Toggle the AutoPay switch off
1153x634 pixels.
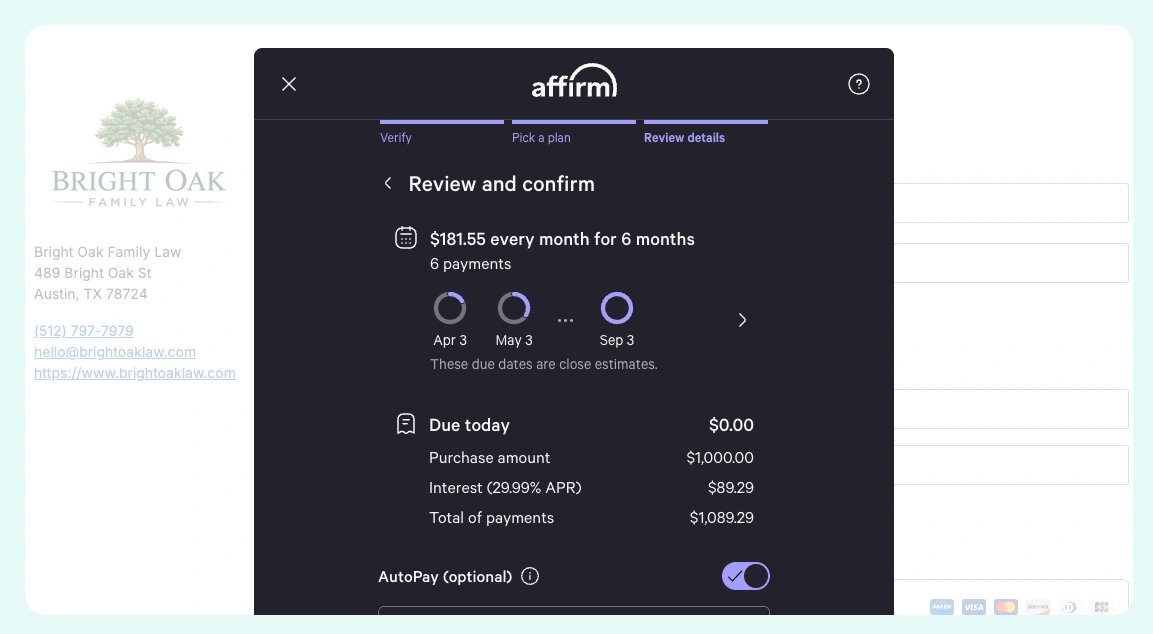[x=746, y=576]
